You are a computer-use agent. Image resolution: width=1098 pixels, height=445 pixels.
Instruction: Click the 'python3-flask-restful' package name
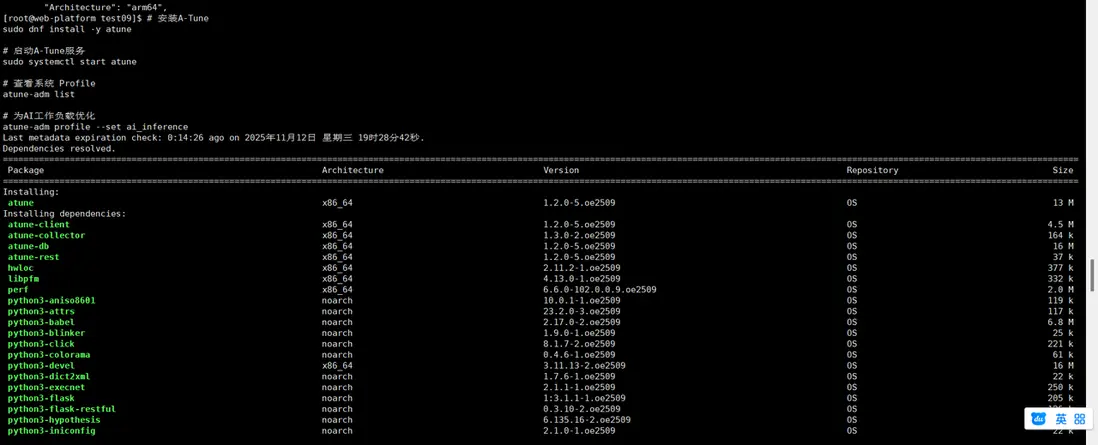tap(62, 409)
